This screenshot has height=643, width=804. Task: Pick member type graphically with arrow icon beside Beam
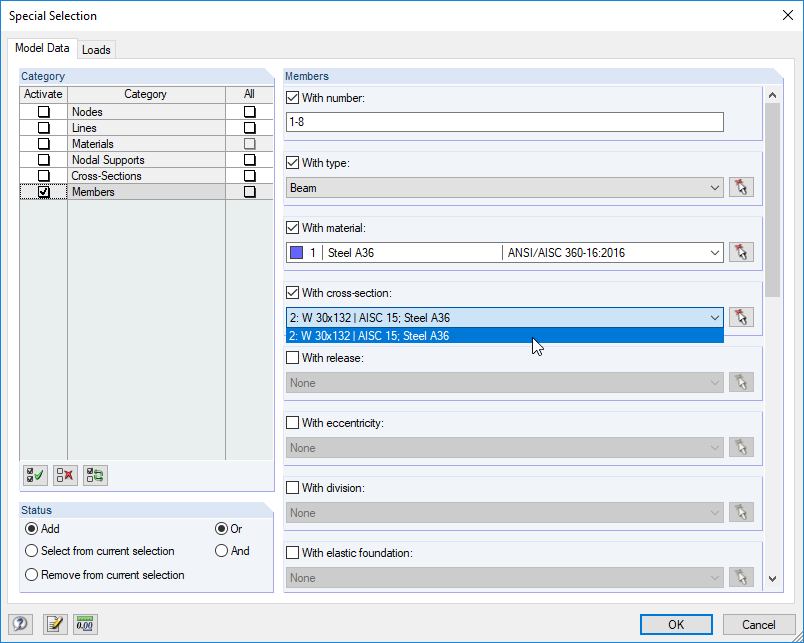click(x=741, y=187)
